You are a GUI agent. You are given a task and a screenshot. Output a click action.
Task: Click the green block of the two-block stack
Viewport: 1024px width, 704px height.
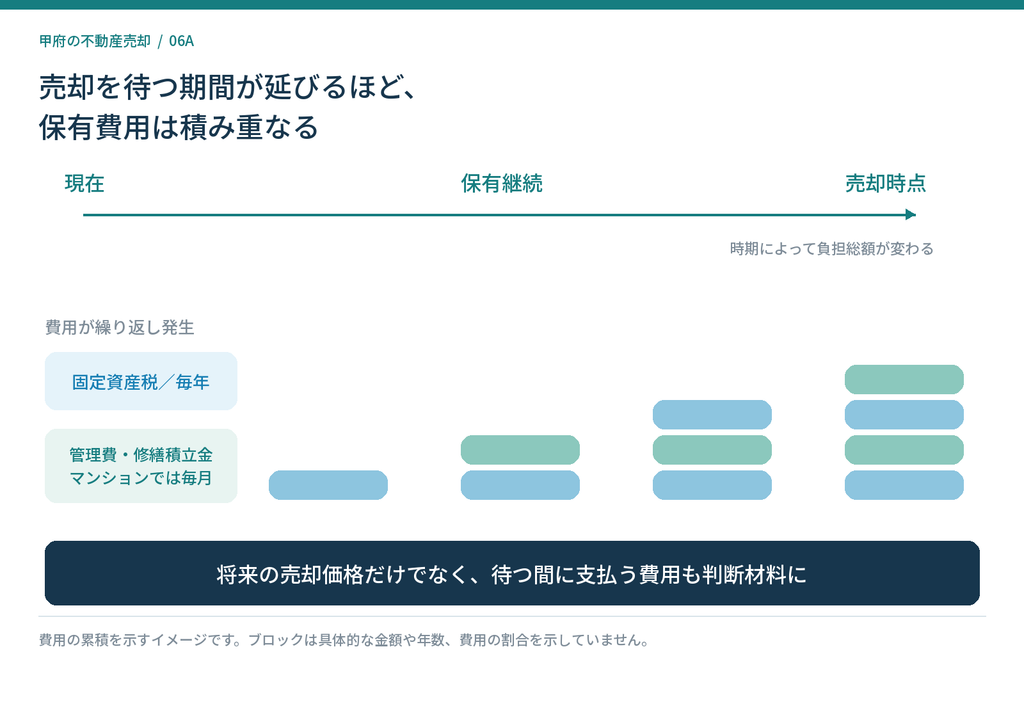click(520, 450)
